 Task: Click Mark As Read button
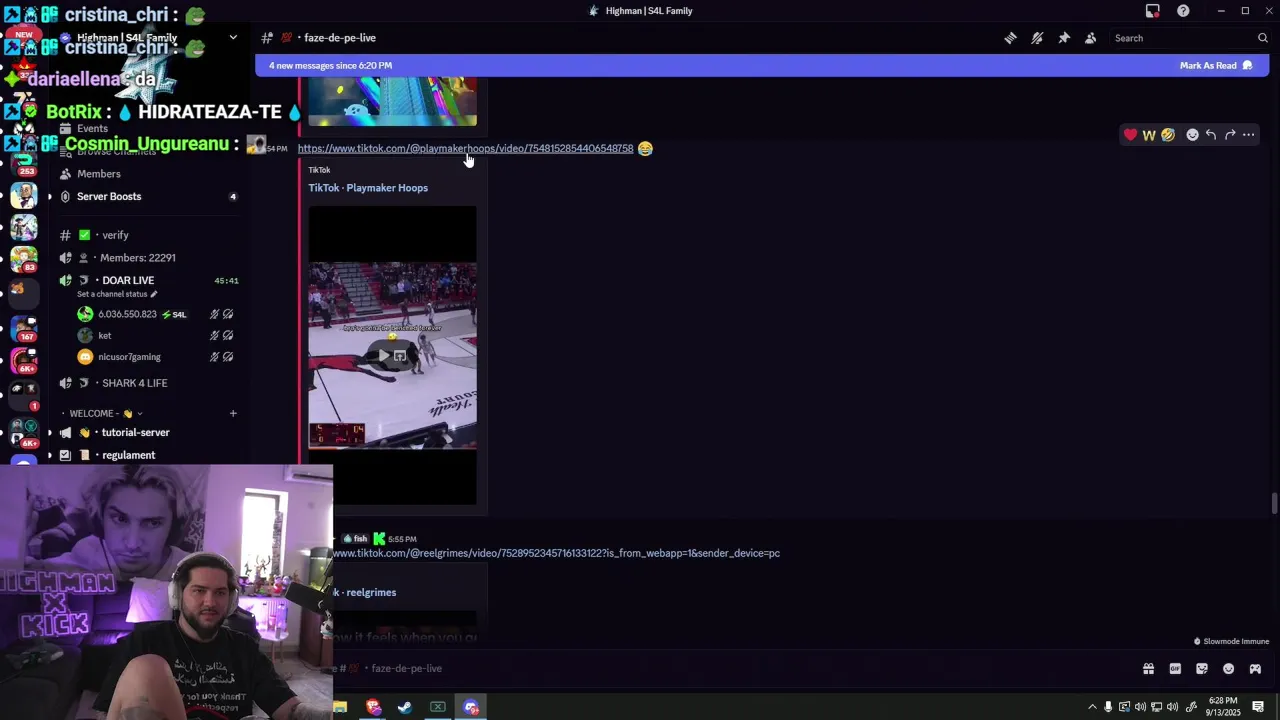click(1216, 65)
